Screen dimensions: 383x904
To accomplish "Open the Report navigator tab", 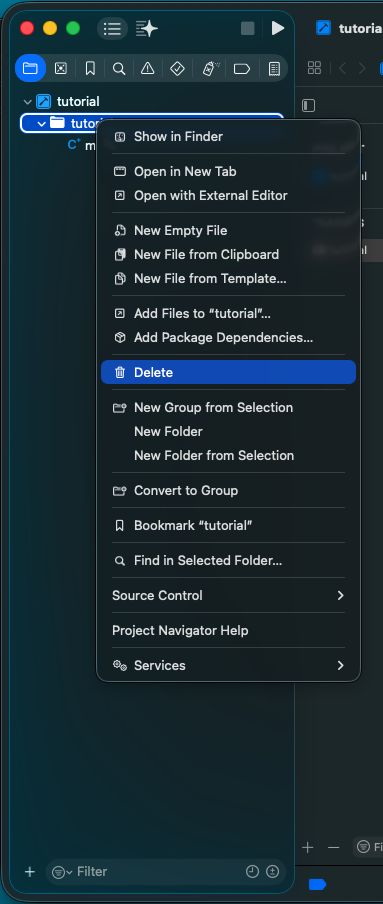I will (274, 69).
